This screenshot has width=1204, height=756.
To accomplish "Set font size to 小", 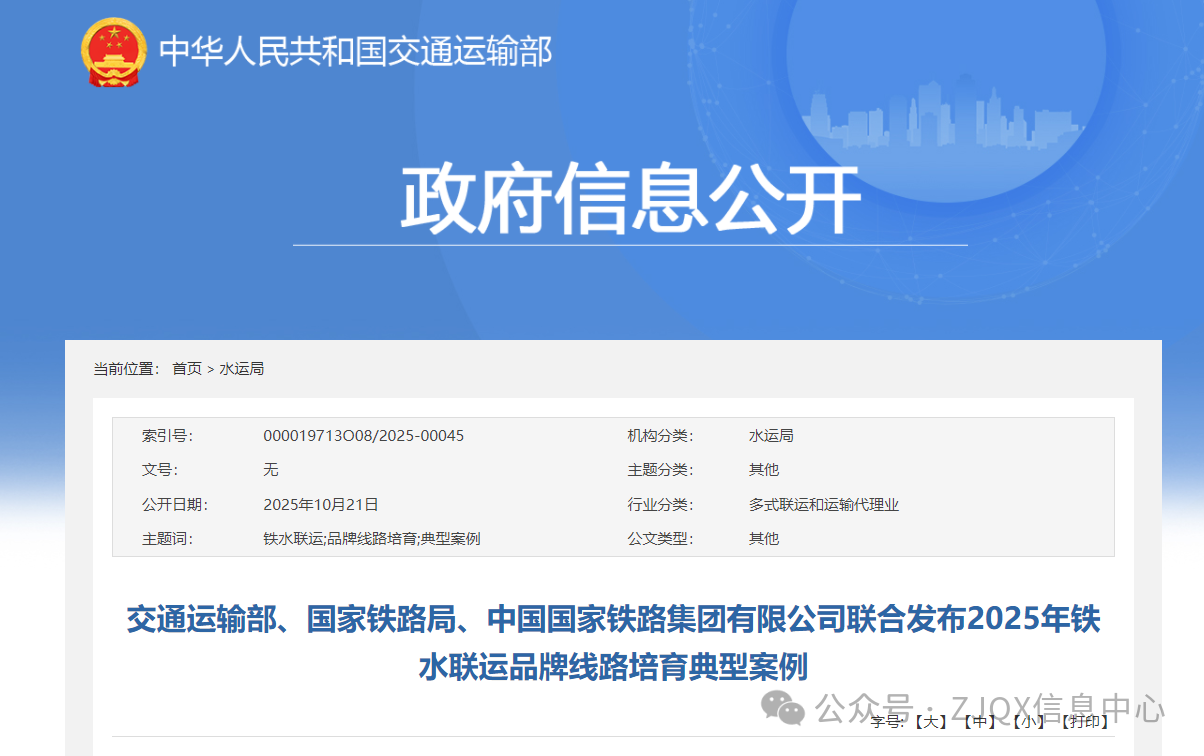I will tap(1028, 721).
